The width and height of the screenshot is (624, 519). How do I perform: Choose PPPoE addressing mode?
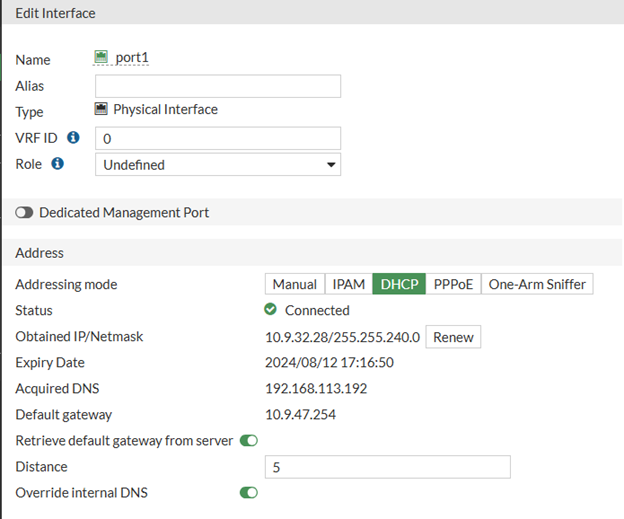coord(454,284)
